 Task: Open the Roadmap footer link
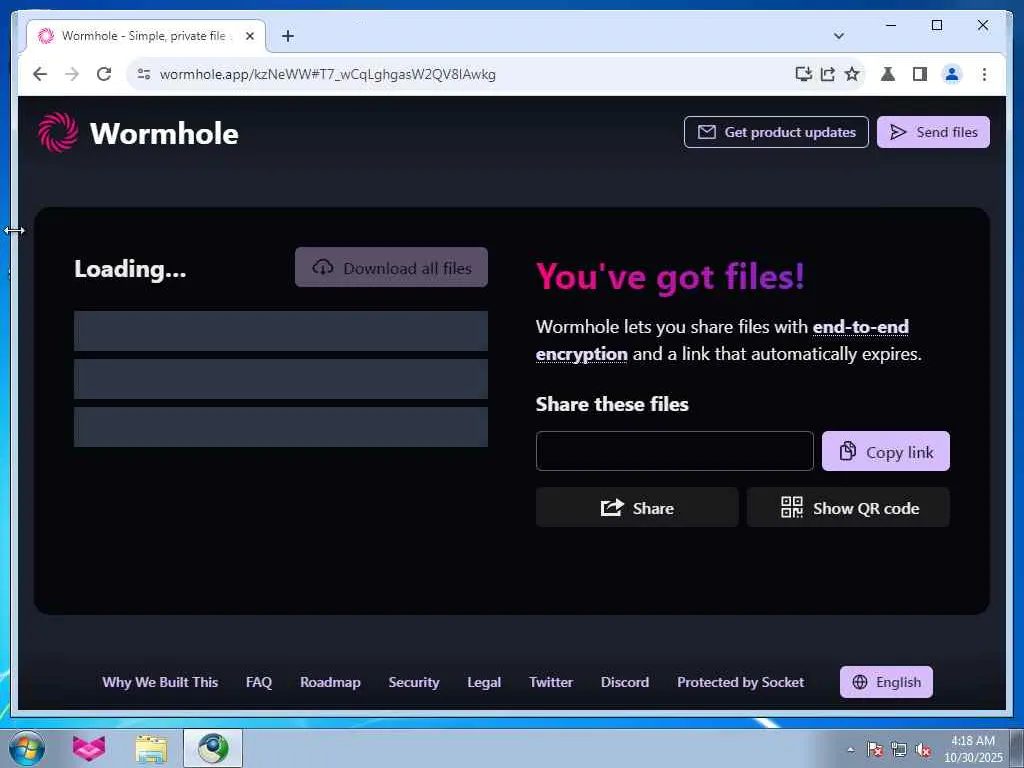pos(330,682)
